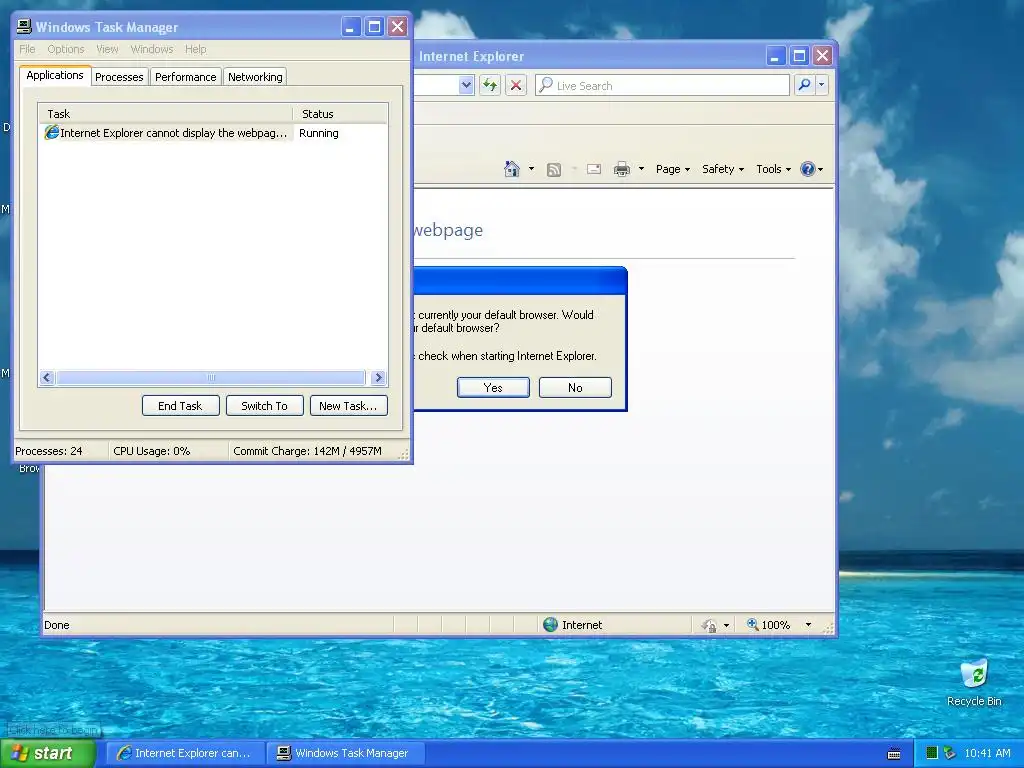The image size is (1024, 768).
Task: Click the Task Manager title bar icon
Action: 24,27
